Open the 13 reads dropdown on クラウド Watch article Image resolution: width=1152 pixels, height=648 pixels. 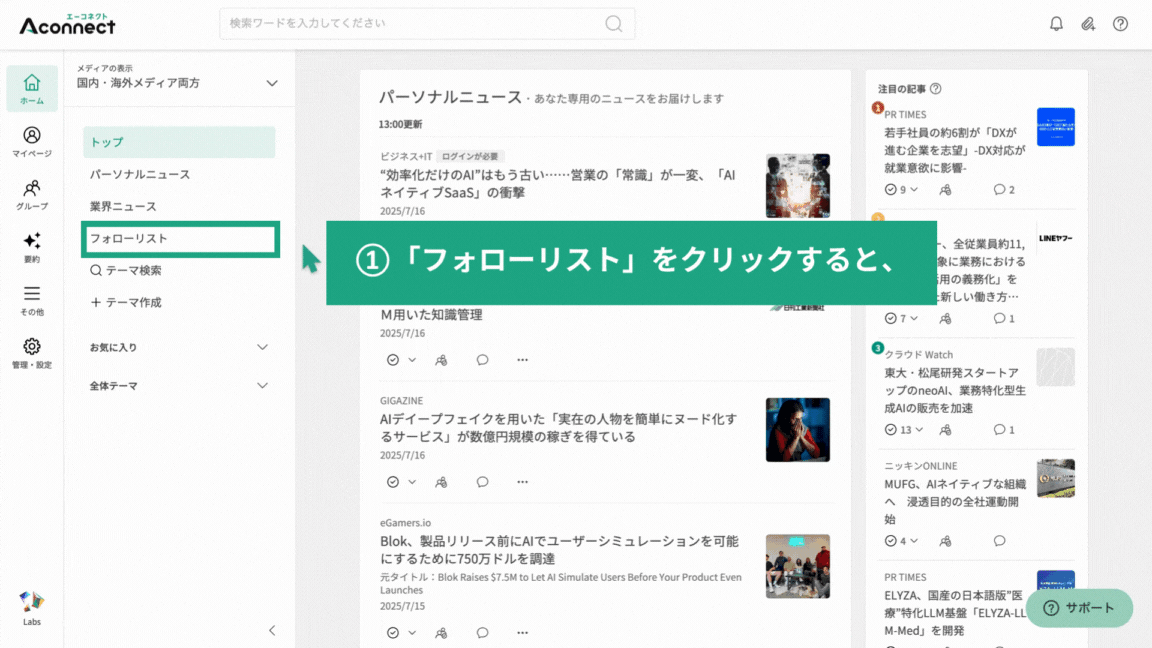[x=919, y=430]
